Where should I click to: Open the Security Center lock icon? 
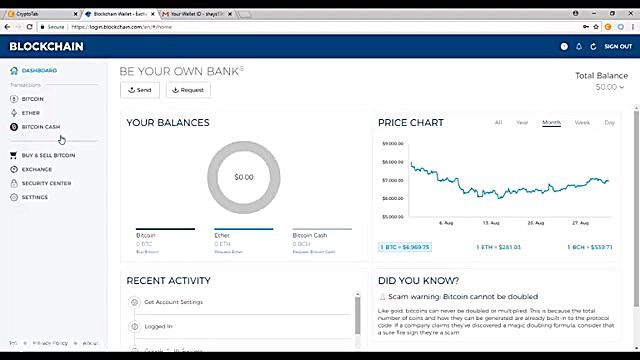14,183
